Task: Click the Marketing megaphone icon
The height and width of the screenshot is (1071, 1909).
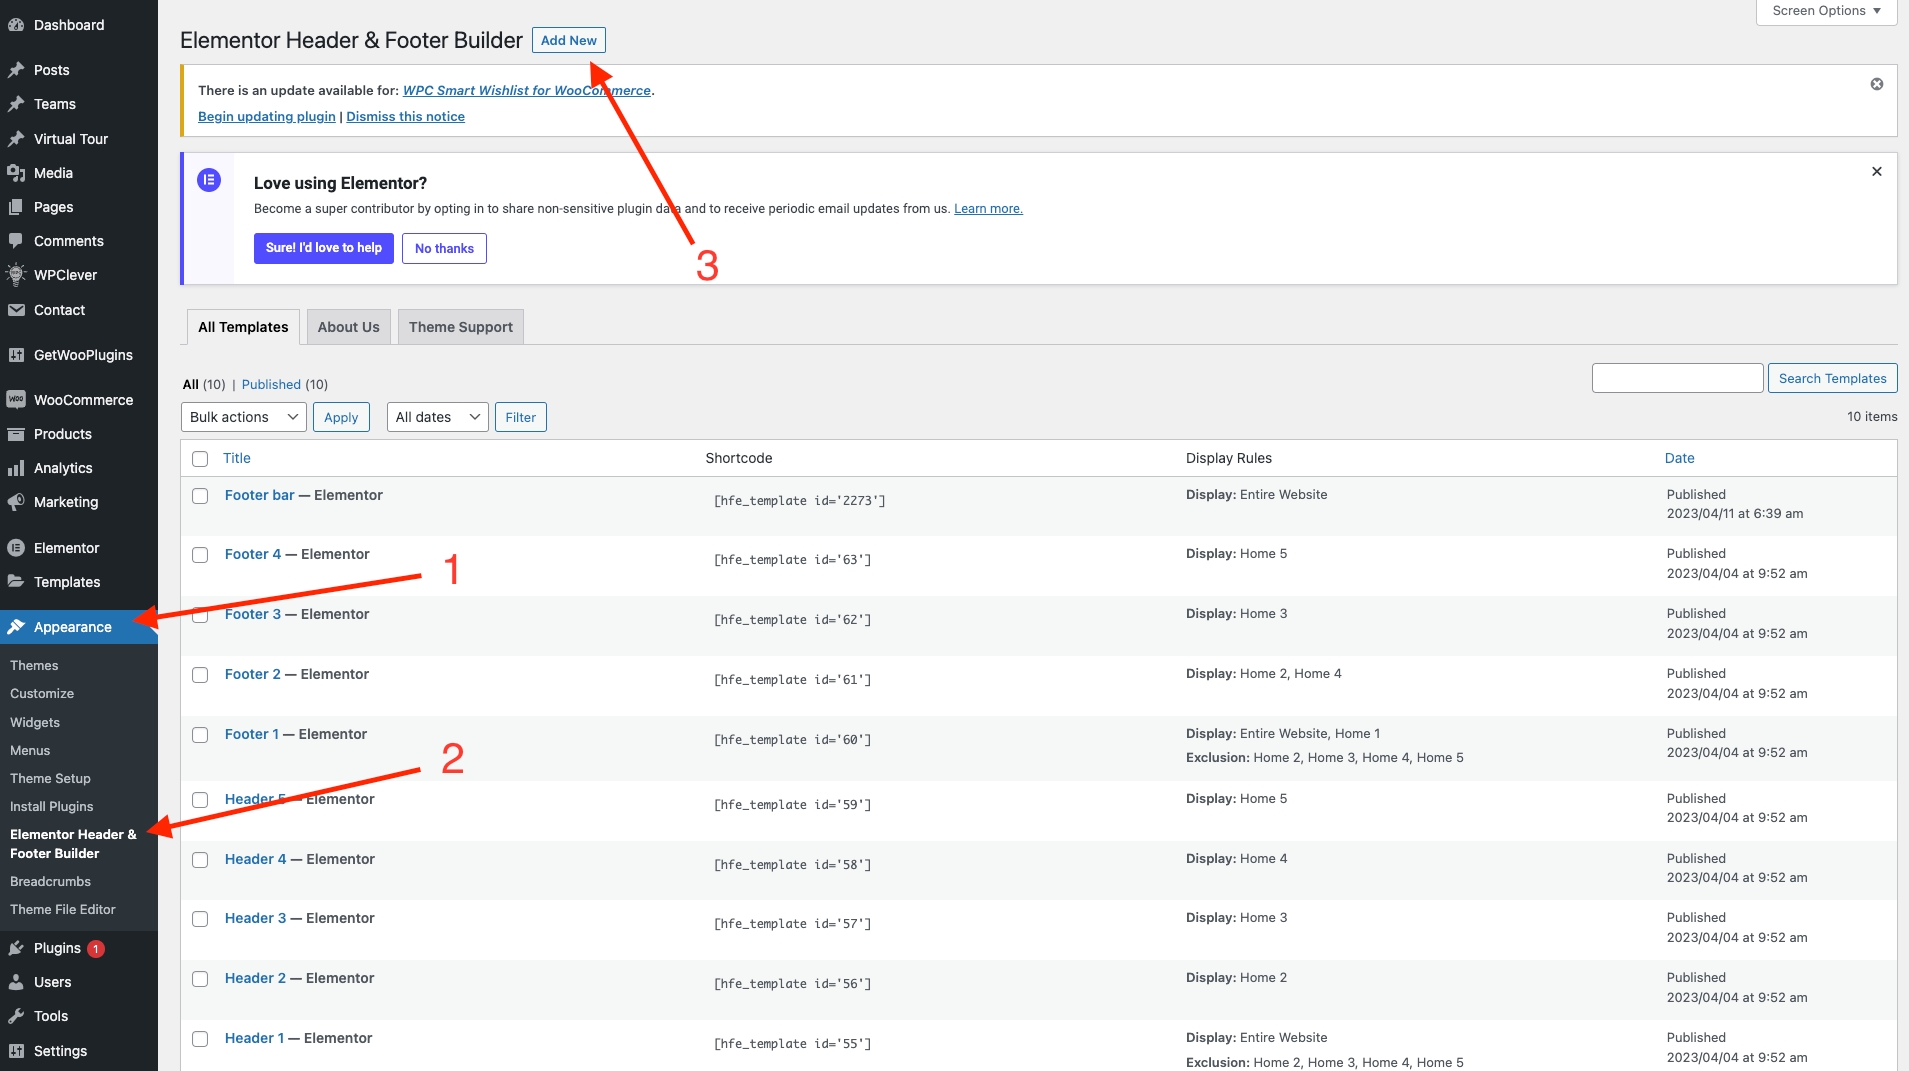Action: (x=16, y=502)
